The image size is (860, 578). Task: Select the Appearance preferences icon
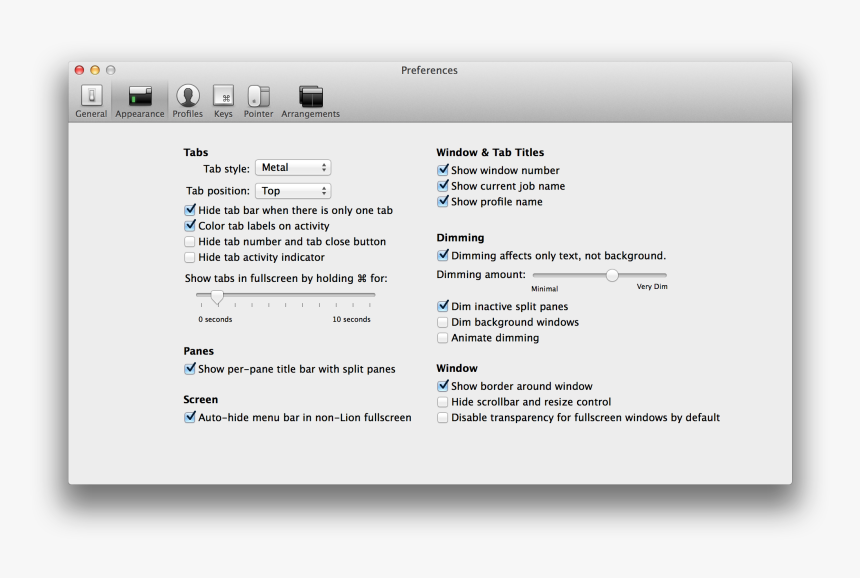pos(139,96)
